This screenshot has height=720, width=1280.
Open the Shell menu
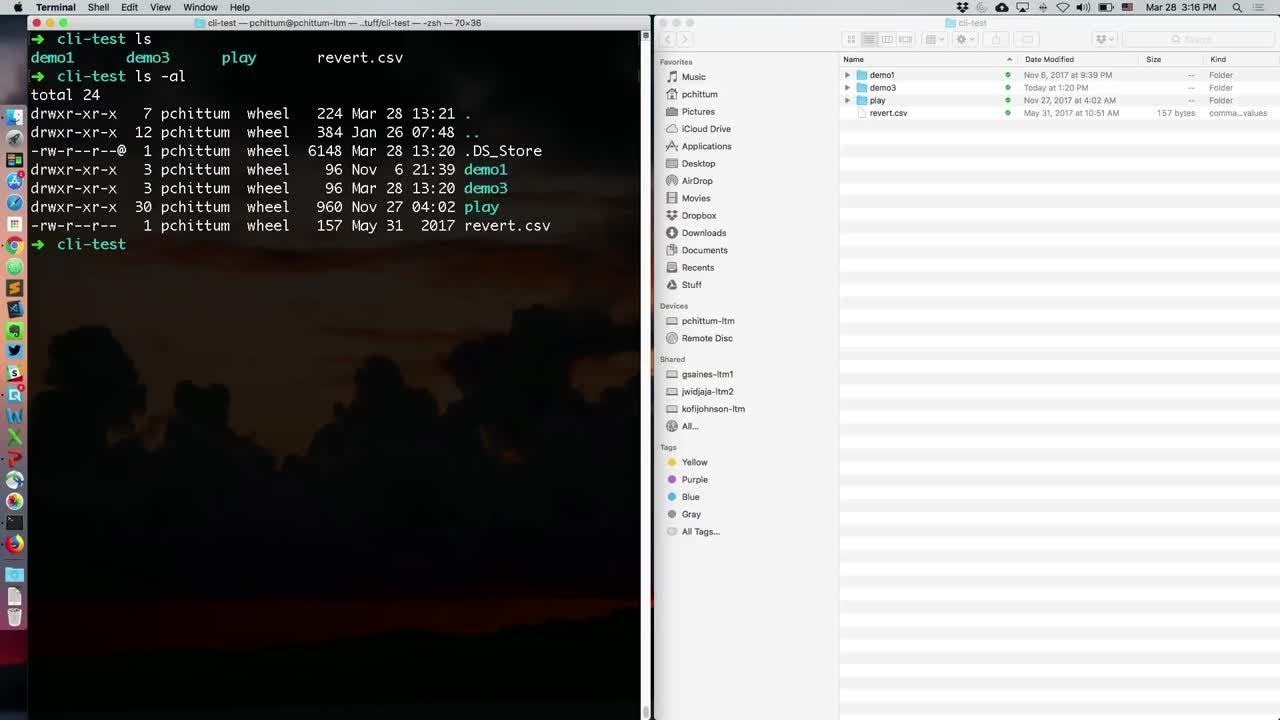pos(98,7)
